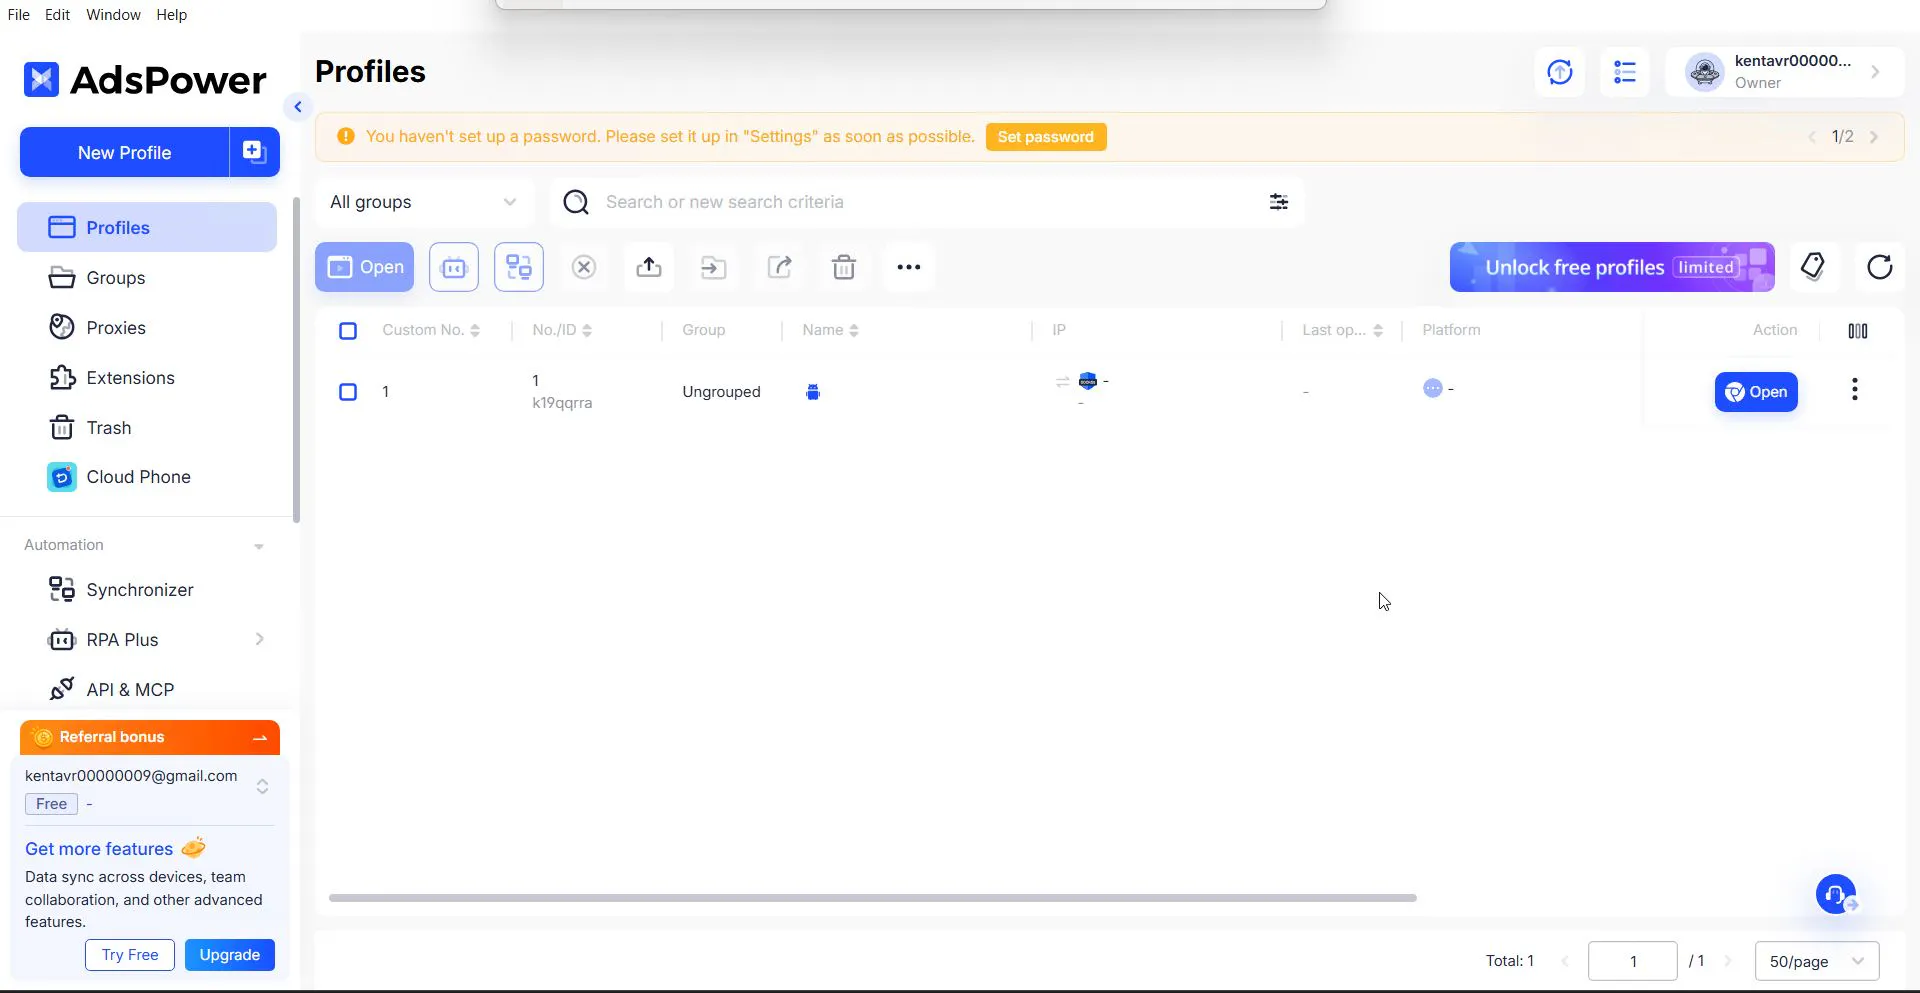Open the customer support chat bubble
The height and width of the screenshot is (993, 1920).
pyautogui.click(x=1836, y=894)
